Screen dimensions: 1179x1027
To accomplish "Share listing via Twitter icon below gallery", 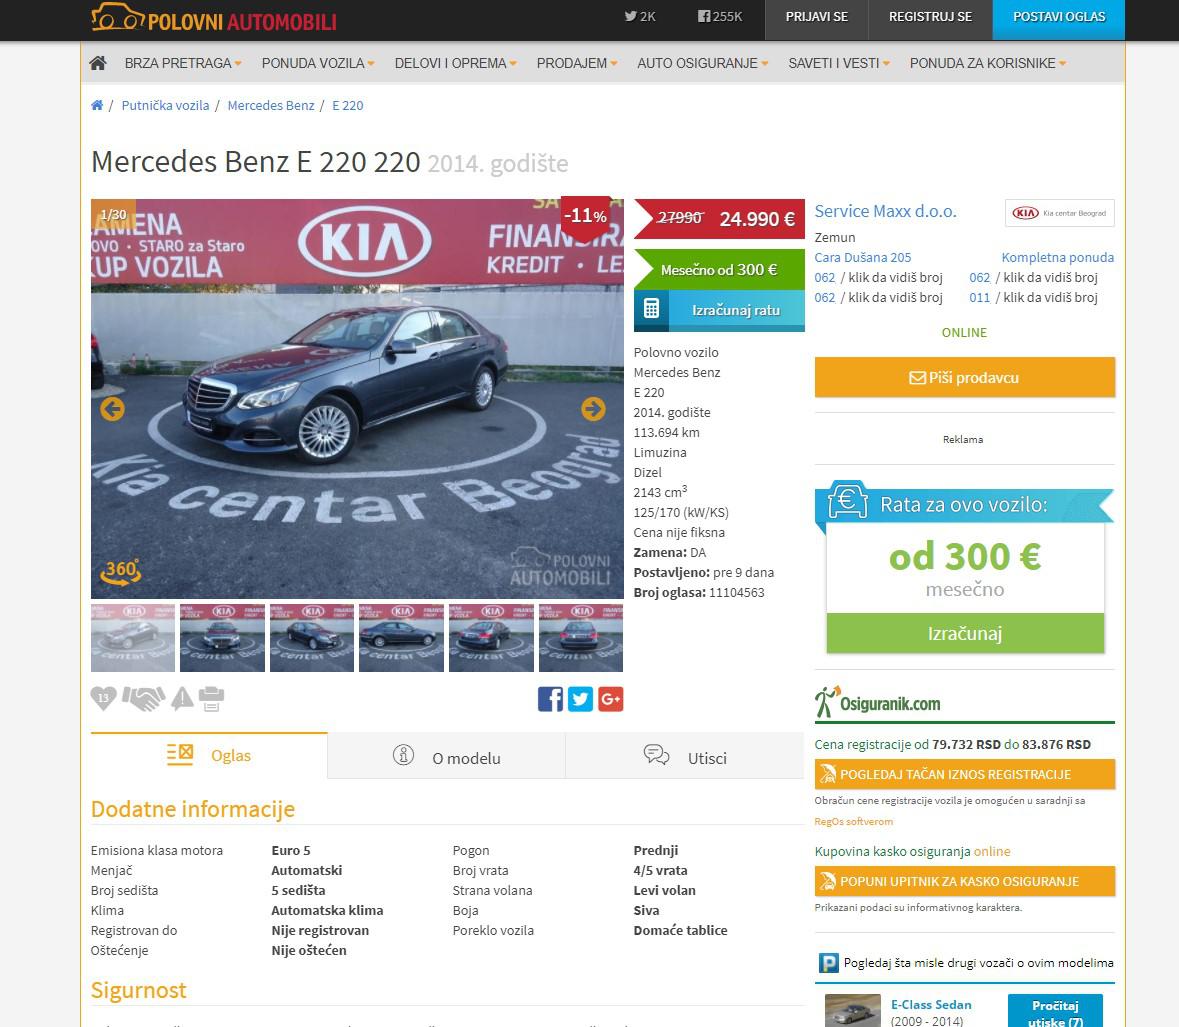I will (x=580, y=699).
